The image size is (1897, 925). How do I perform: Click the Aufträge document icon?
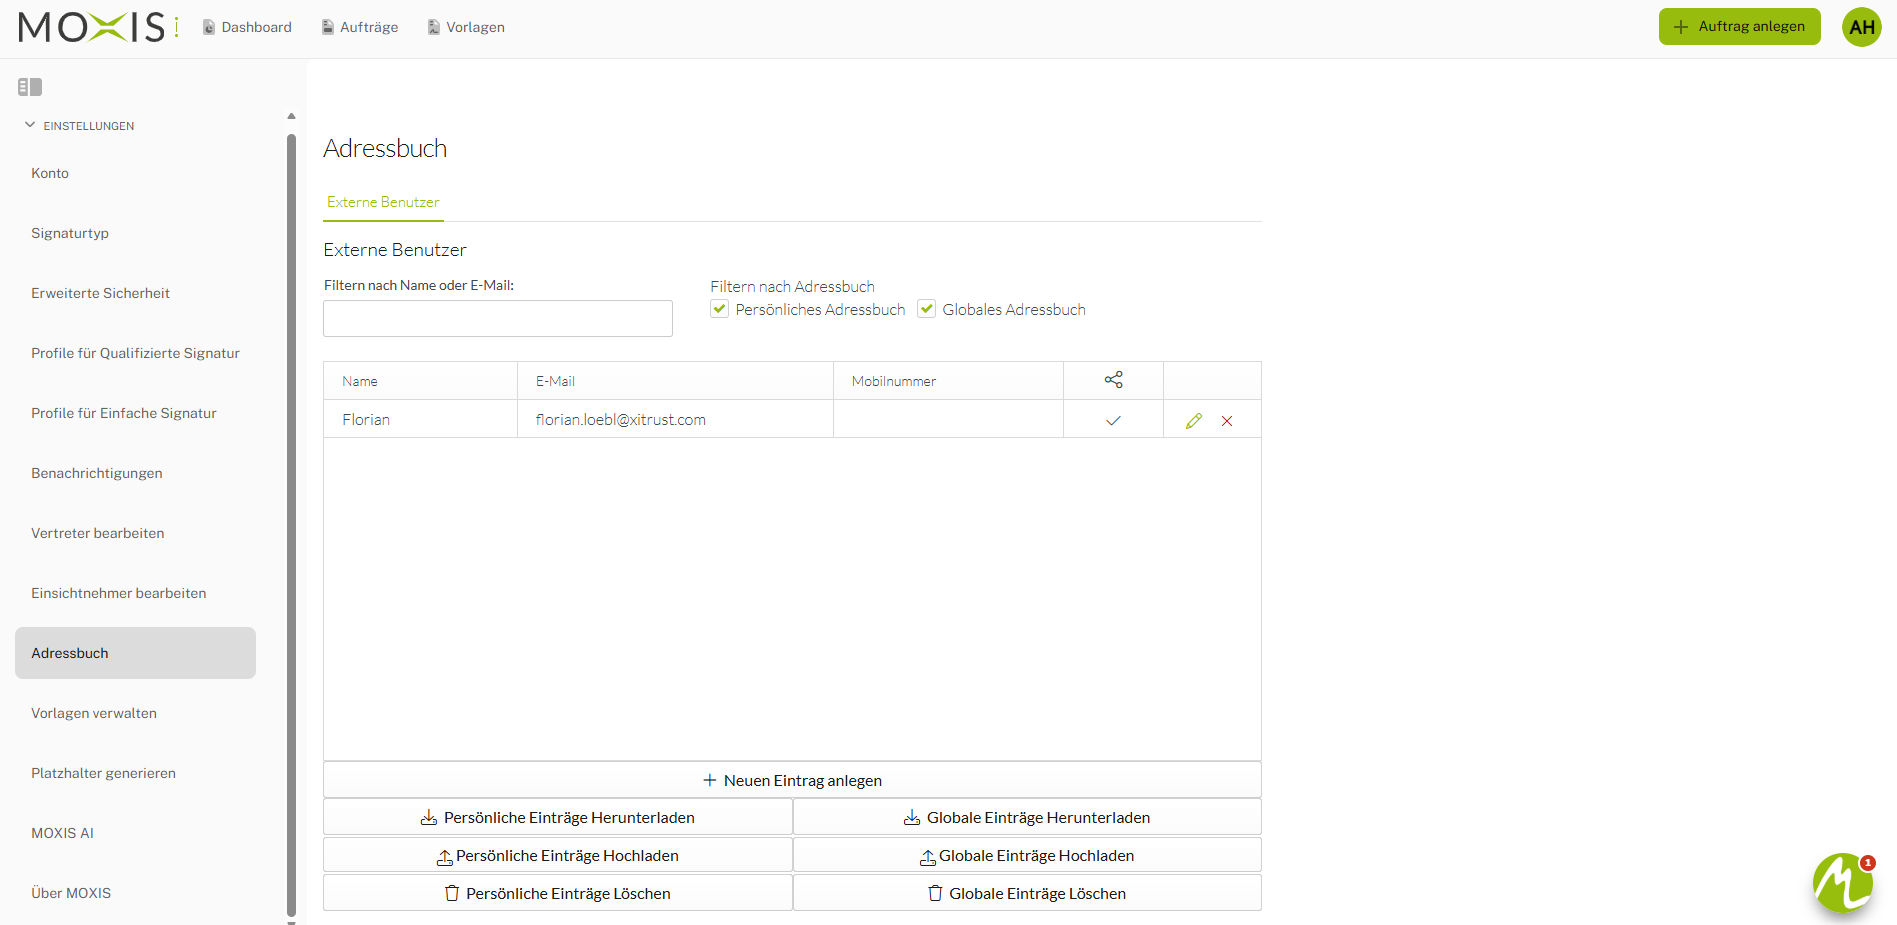coord(328,27)
